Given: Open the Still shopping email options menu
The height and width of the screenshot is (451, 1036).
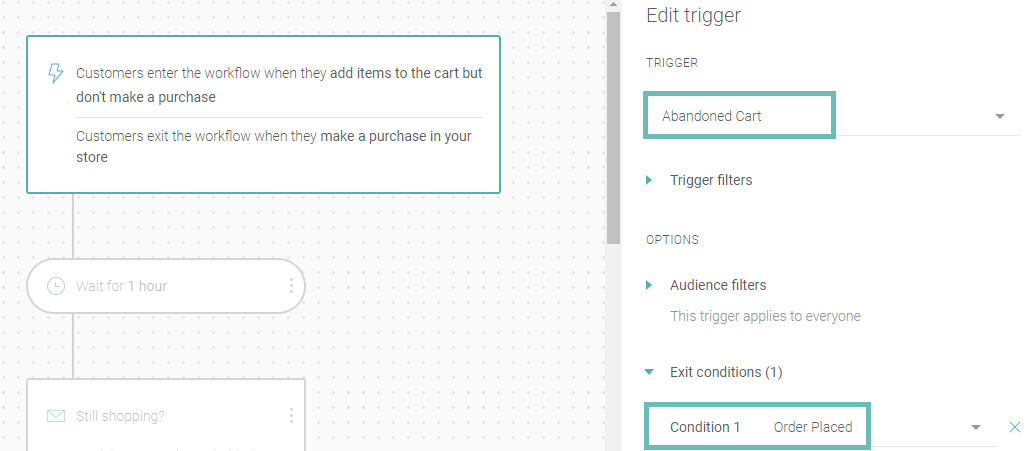Looking at the screenshot, I should [291, 416].
